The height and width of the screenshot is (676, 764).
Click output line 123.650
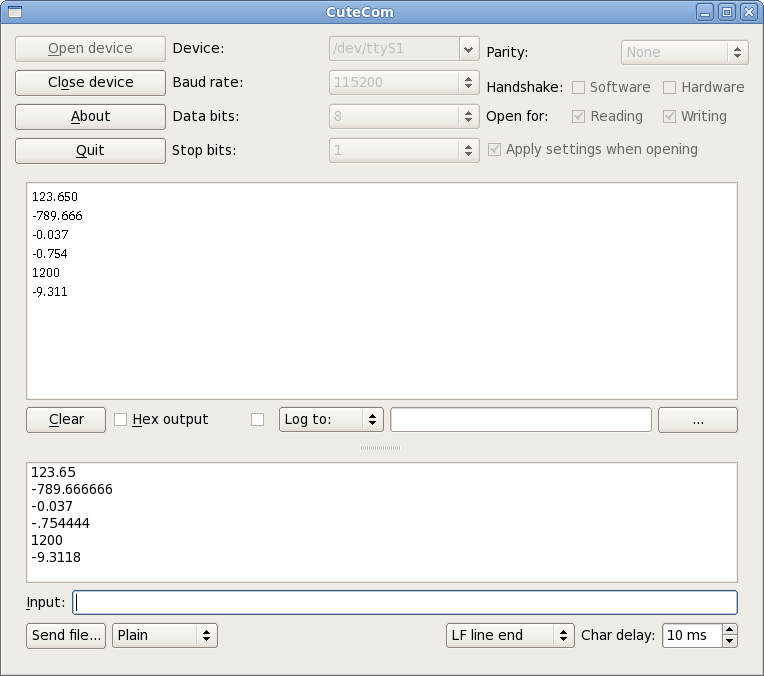point(55,197)
